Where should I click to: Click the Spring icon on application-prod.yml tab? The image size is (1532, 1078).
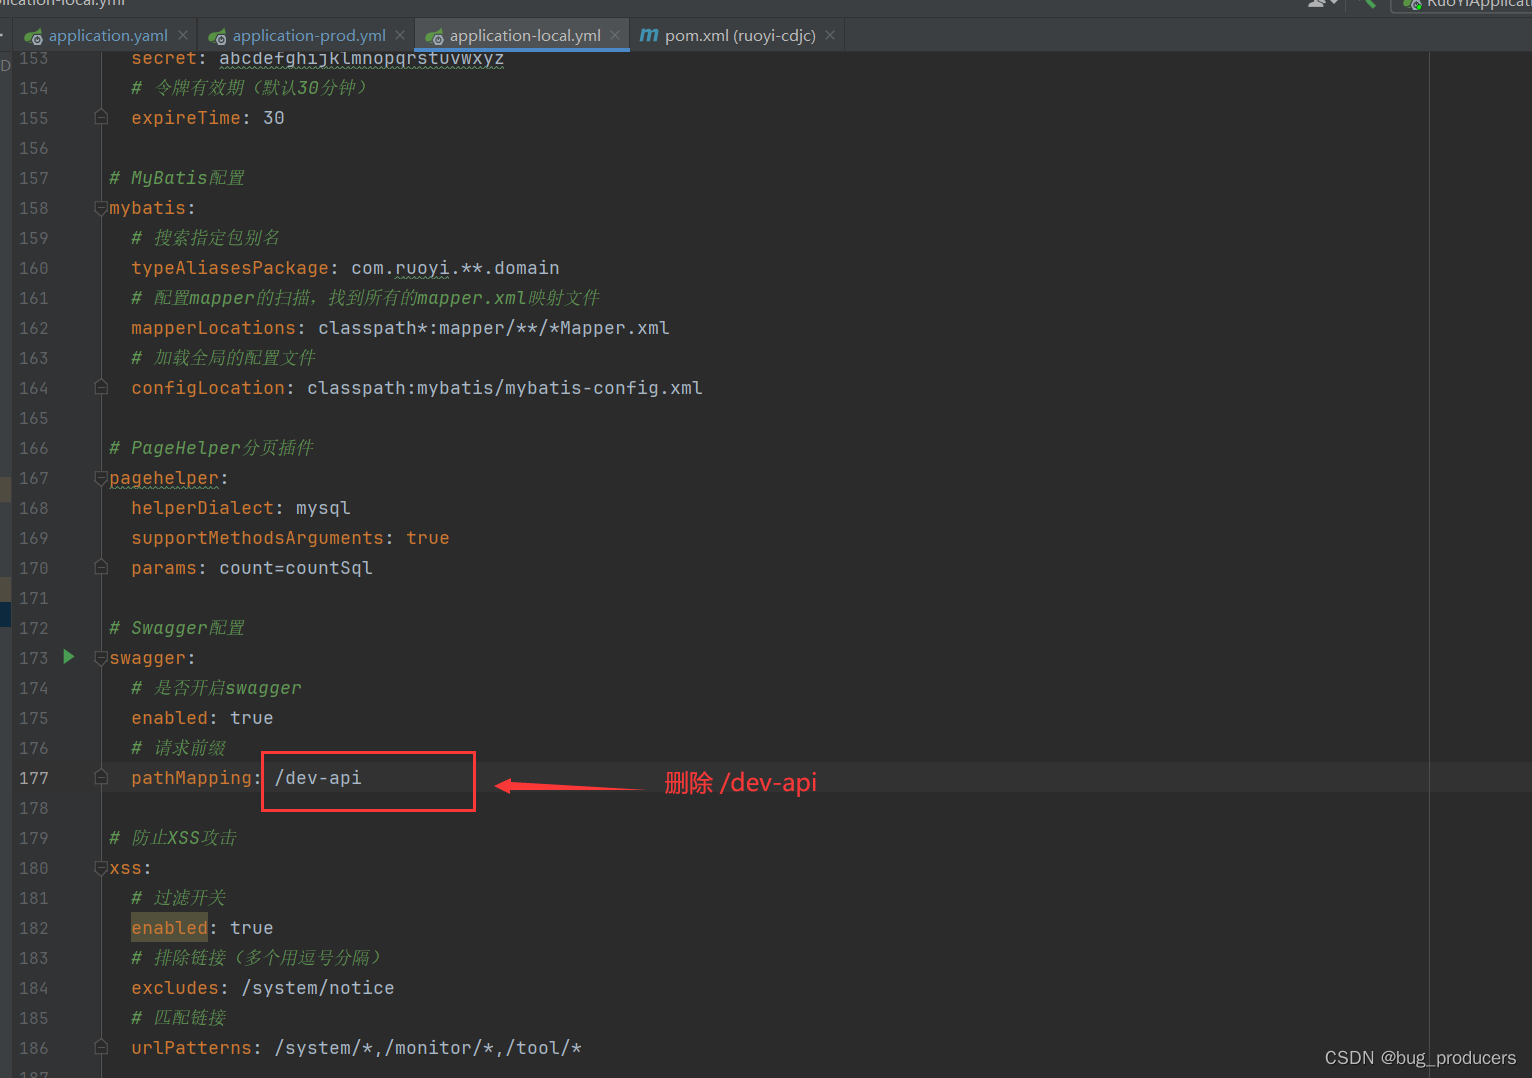click(217, 37)
